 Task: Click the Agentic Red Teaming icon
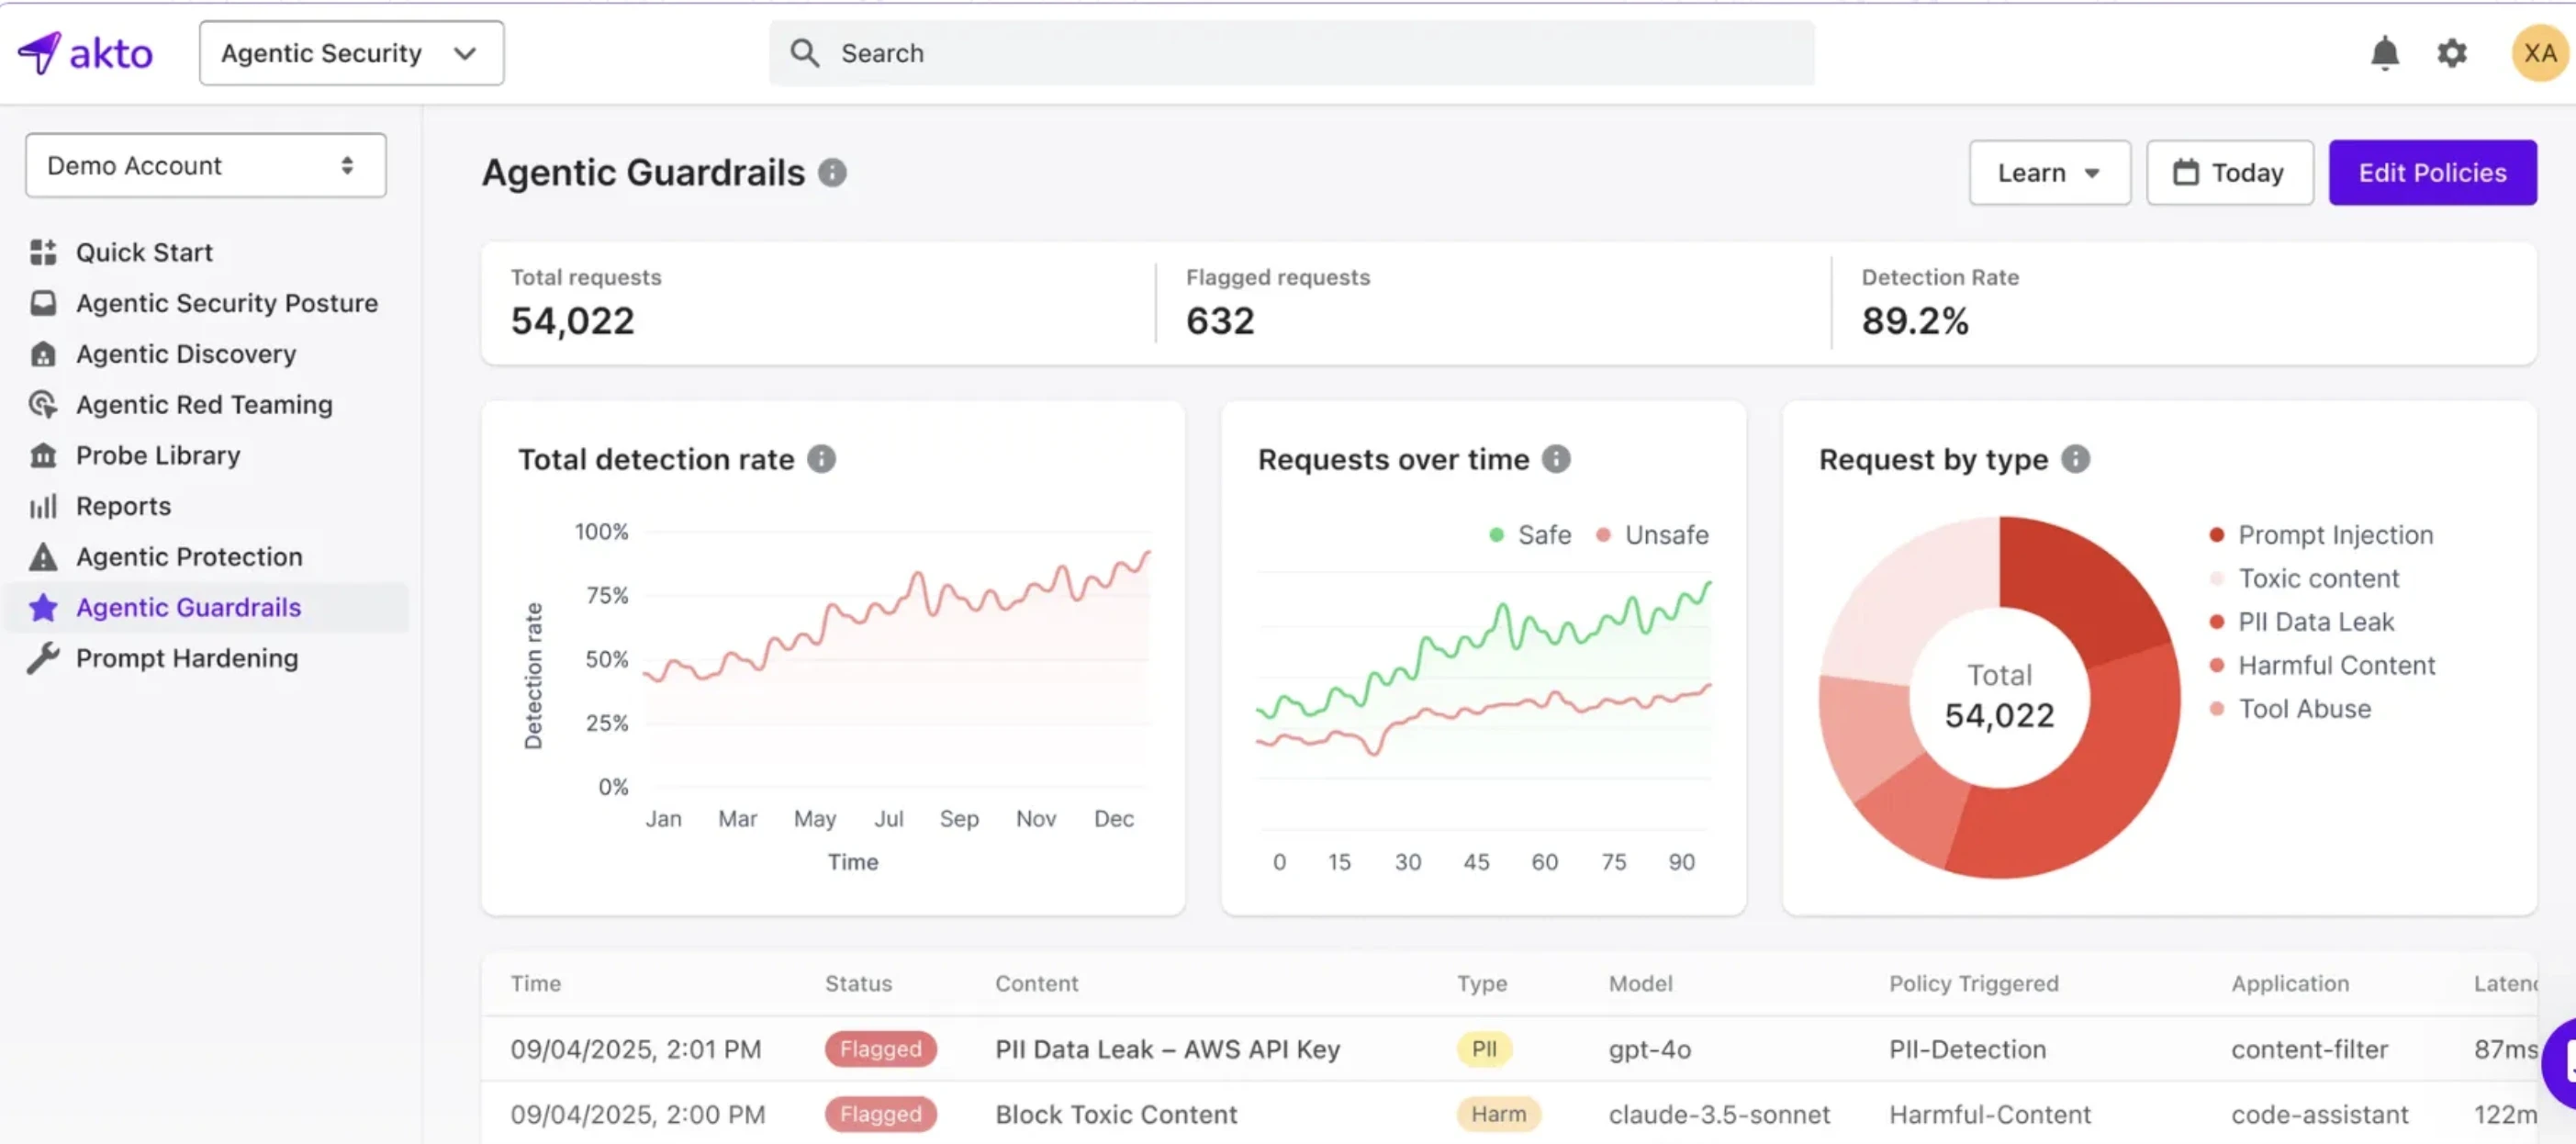coord(43,404)
